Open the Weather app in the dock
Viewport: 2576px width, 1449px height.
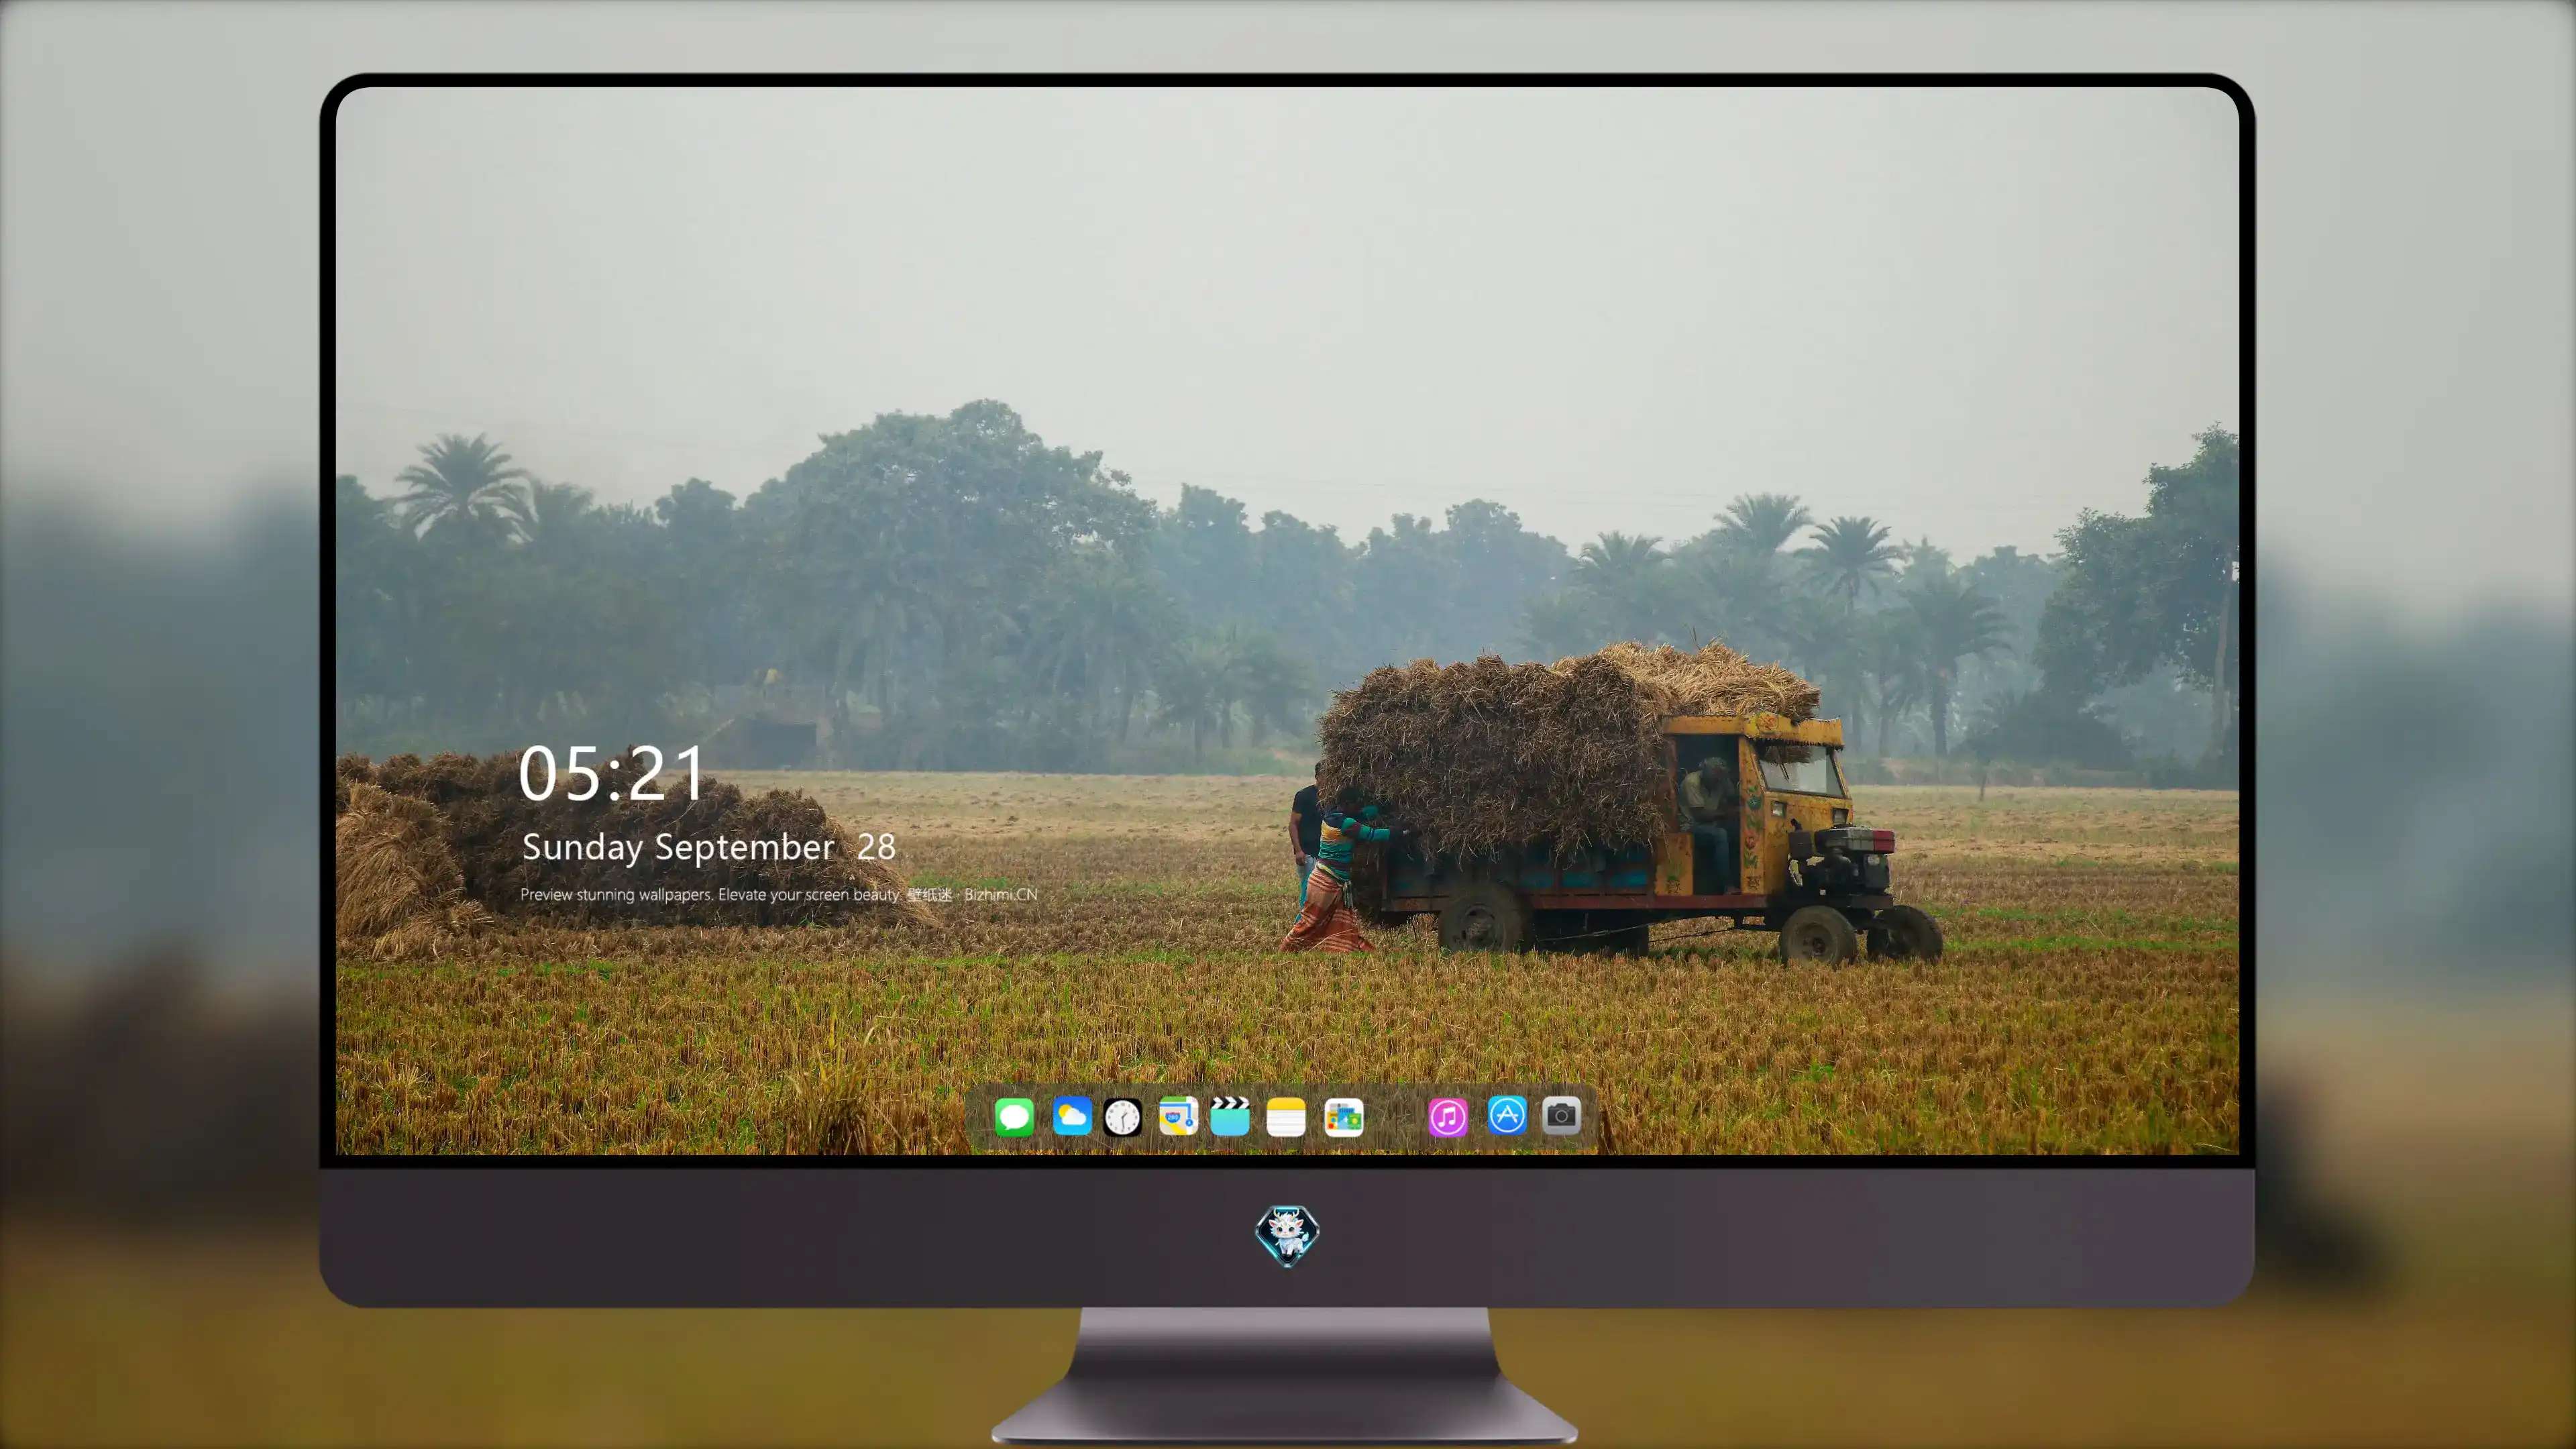click(1072, 1116)
